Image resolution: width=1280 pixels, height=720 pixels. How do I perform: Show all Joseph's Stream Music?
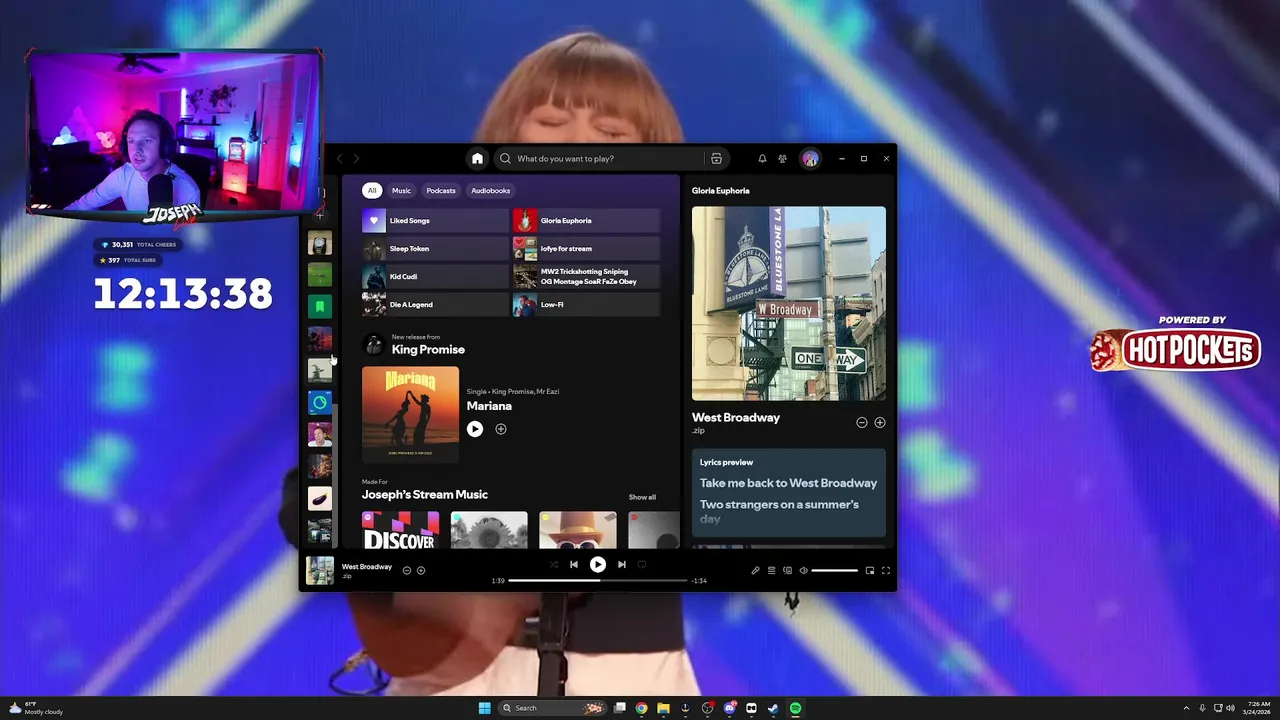[642, 497]
